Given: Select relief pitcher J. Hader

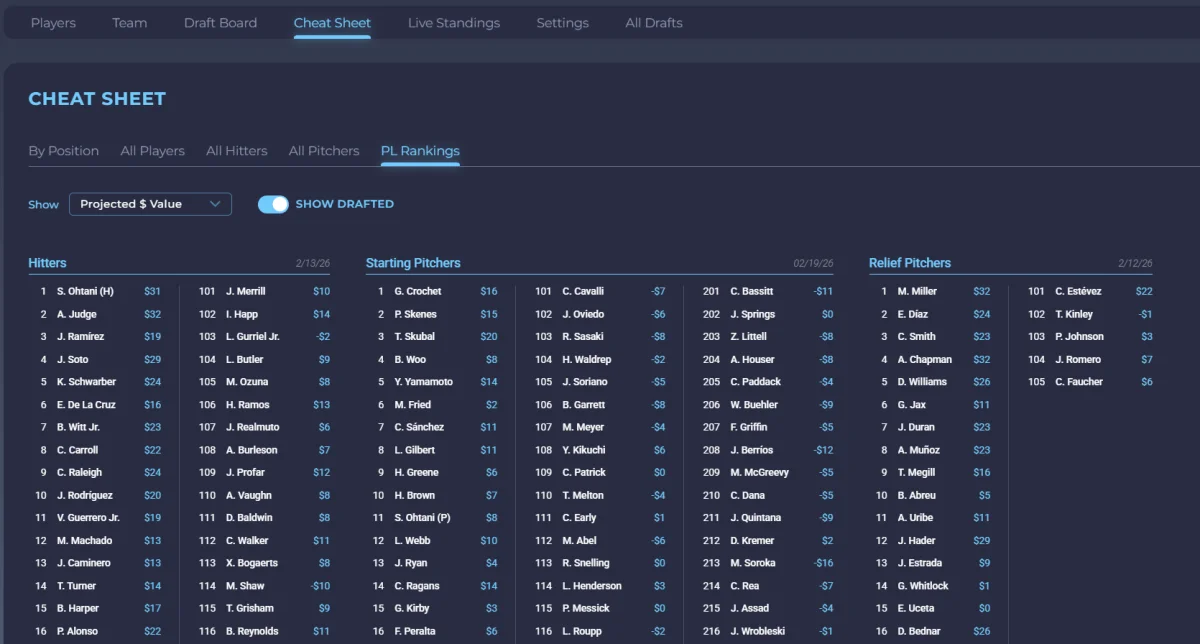Looking at the screenshot, I should pyautogui.click(x=916, y=540).
